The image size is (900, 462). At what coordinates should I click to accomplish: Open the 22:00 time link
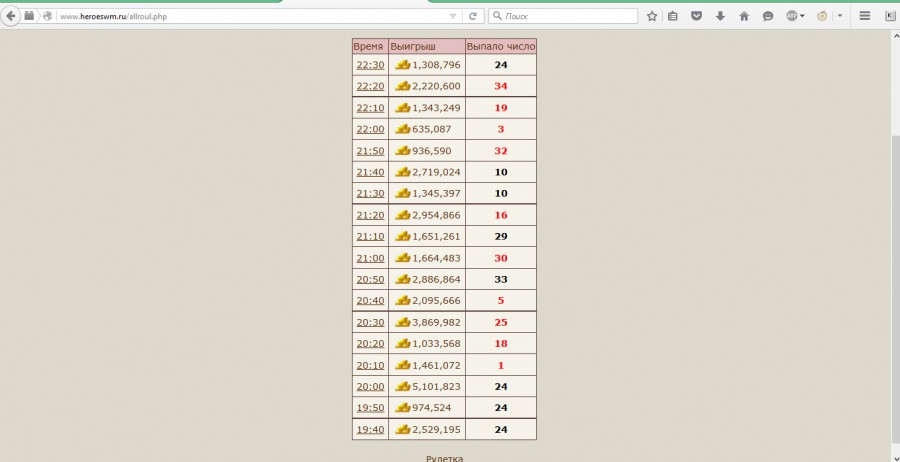click(x=370, y=129)
